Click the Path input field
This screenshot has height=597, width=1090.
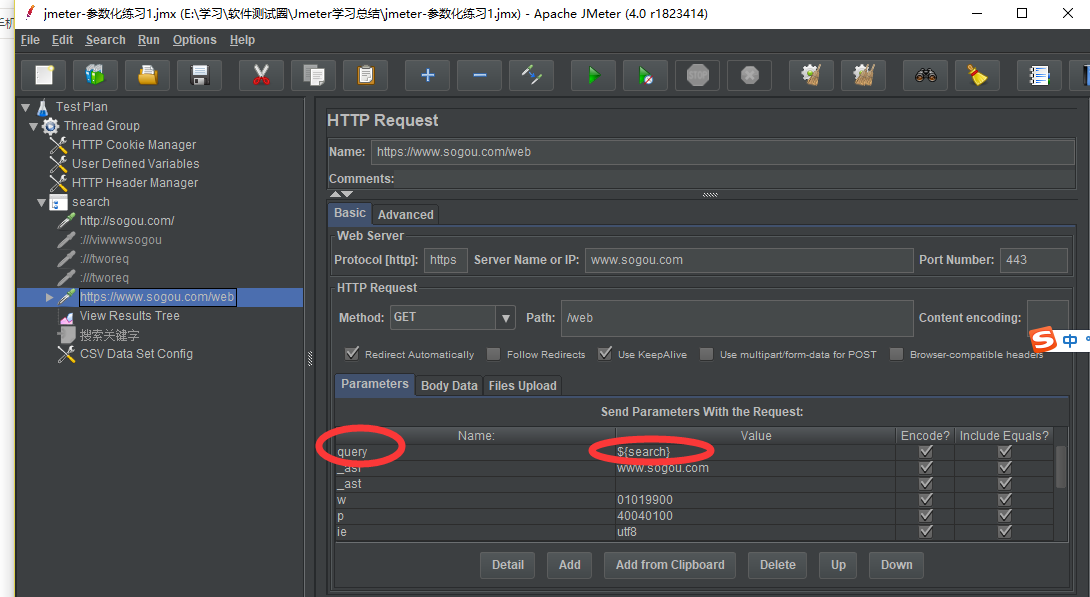pyautogui.click(x=737, y=318)
